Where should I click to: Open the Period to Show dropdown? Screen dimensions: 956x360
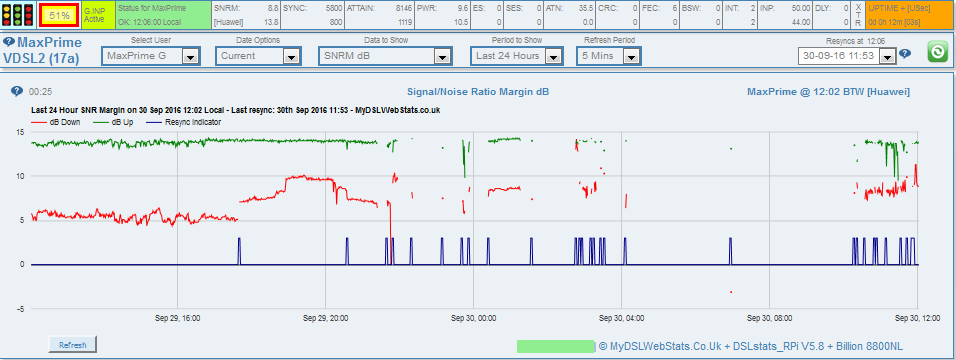click(516, 56)
